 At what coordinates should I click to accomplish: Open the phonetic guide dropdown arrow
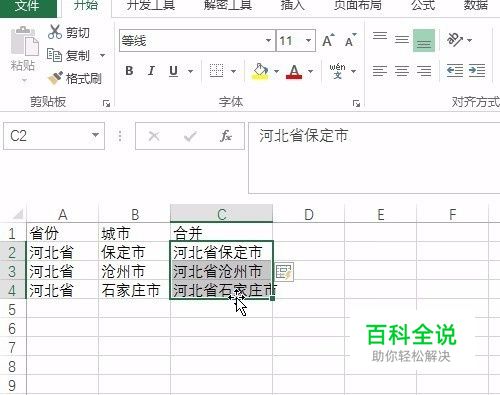[x=353, y=71]
